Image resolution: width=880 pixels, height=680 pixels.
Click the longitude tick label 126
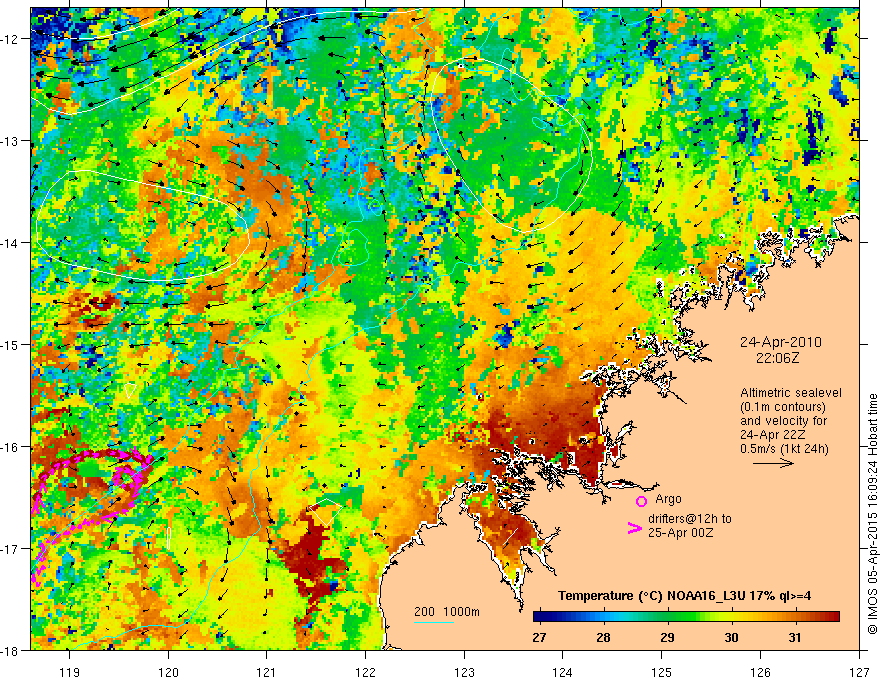pyautogui.click(x=760, y=673)
